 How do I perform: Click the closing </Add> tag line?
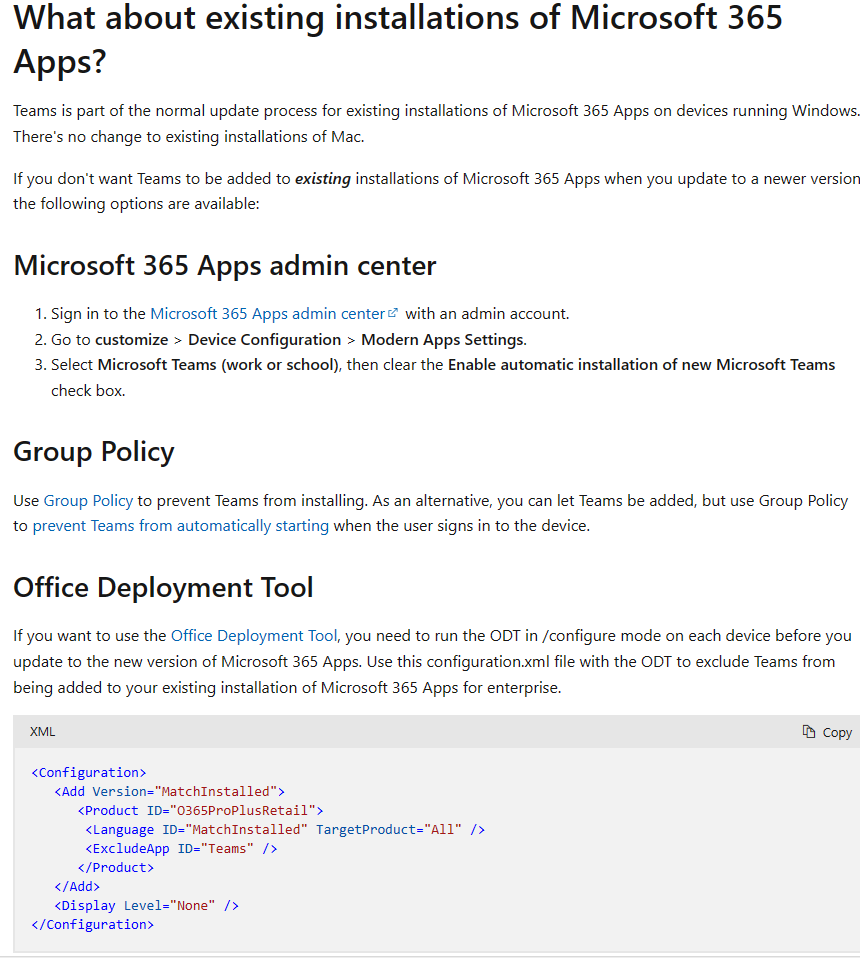77,886
